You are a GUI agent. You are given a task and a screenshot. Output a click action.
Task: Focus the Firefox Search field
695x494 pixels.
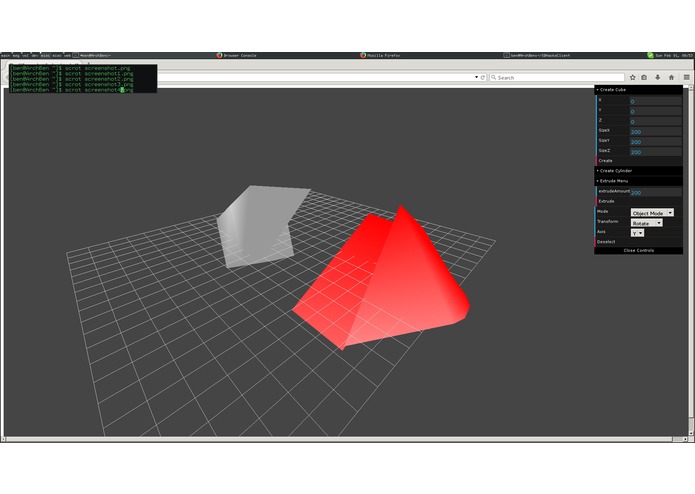[x=557, y=78]
